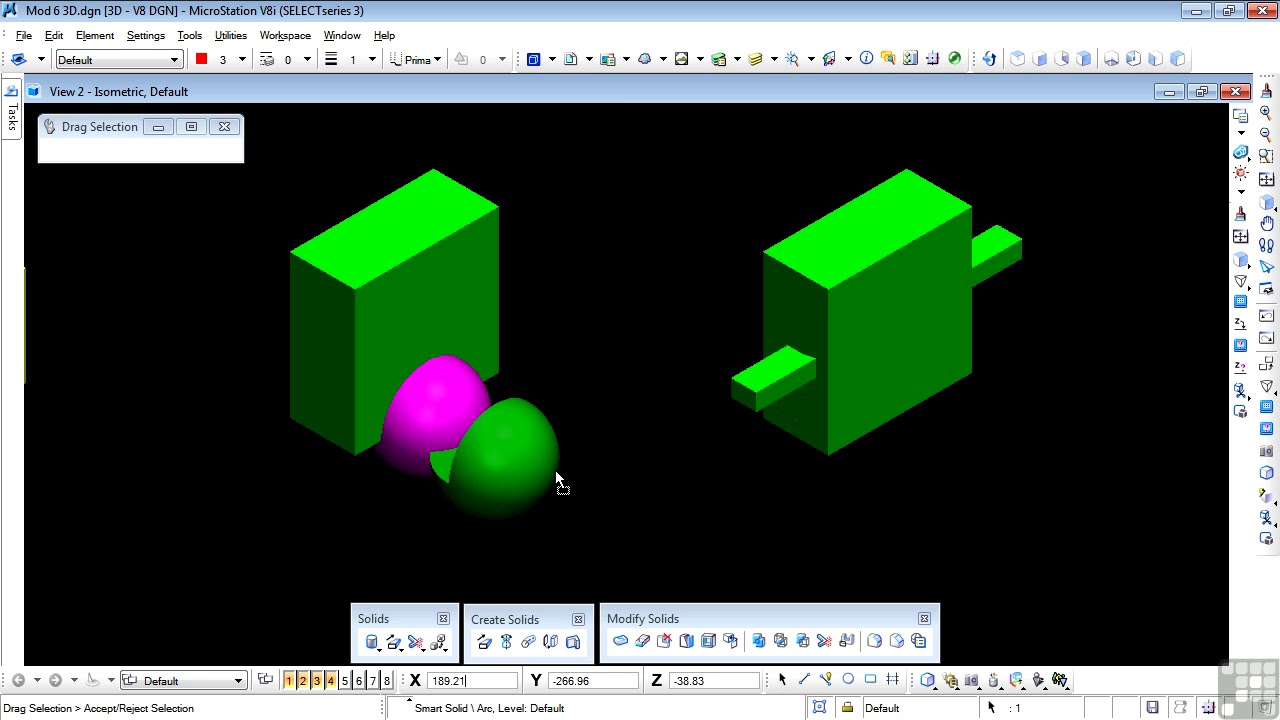Click last tool in the Create Solids toolbox
1280x720 pixels.
(x=573, y=642)
